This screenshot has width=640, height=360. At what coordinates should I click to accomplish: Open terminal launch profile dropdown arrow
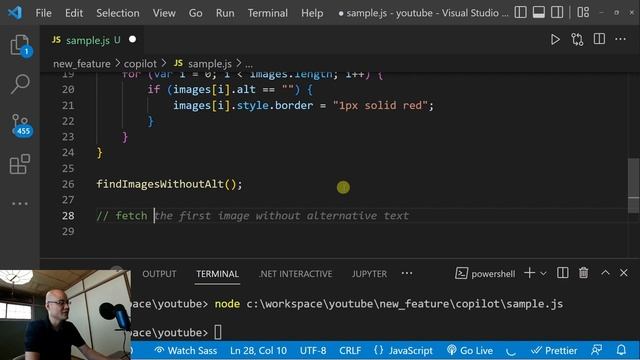click(543, 273)
